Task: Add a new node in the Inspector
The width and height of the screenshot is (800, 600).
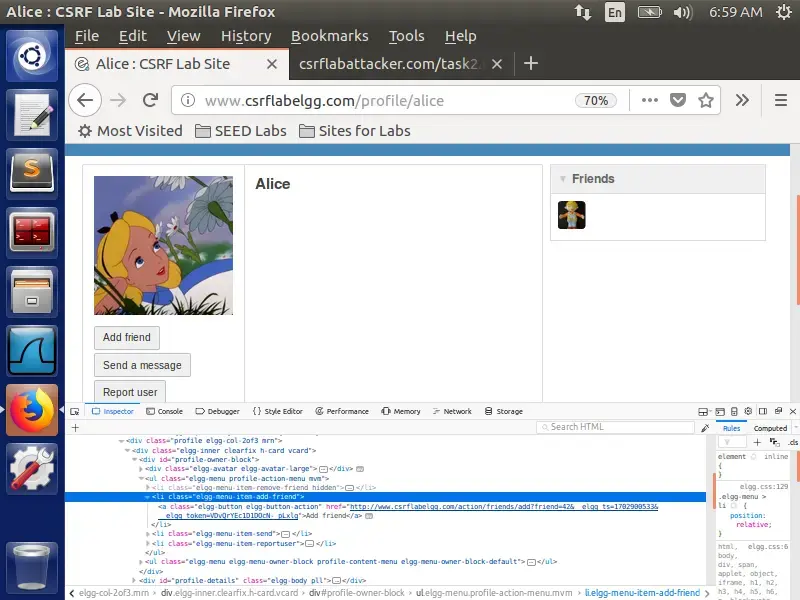Action: tap(76, 428)
